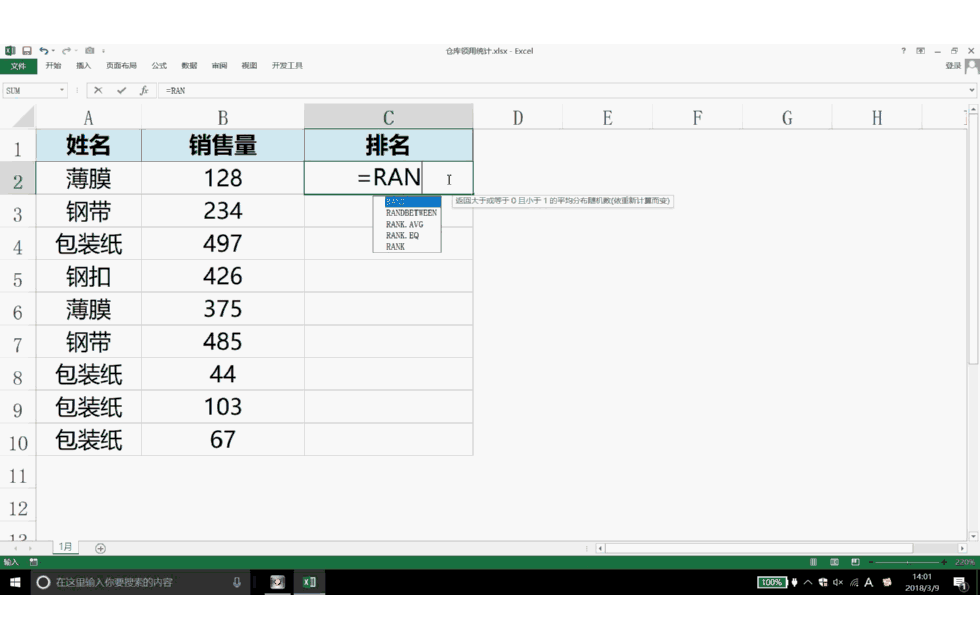Screen dimensions: 980x640
Task: Click the Redo arrow icon
Action: [x=66, y=51]
